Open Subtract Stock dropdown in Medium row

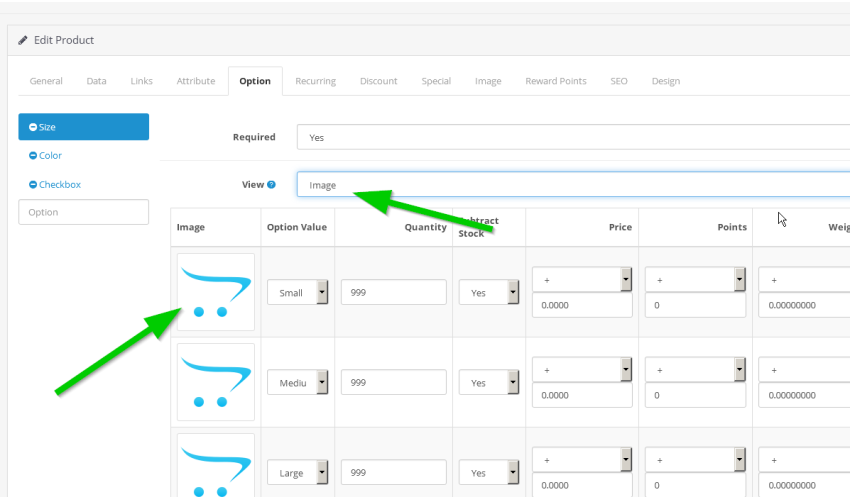489,382
